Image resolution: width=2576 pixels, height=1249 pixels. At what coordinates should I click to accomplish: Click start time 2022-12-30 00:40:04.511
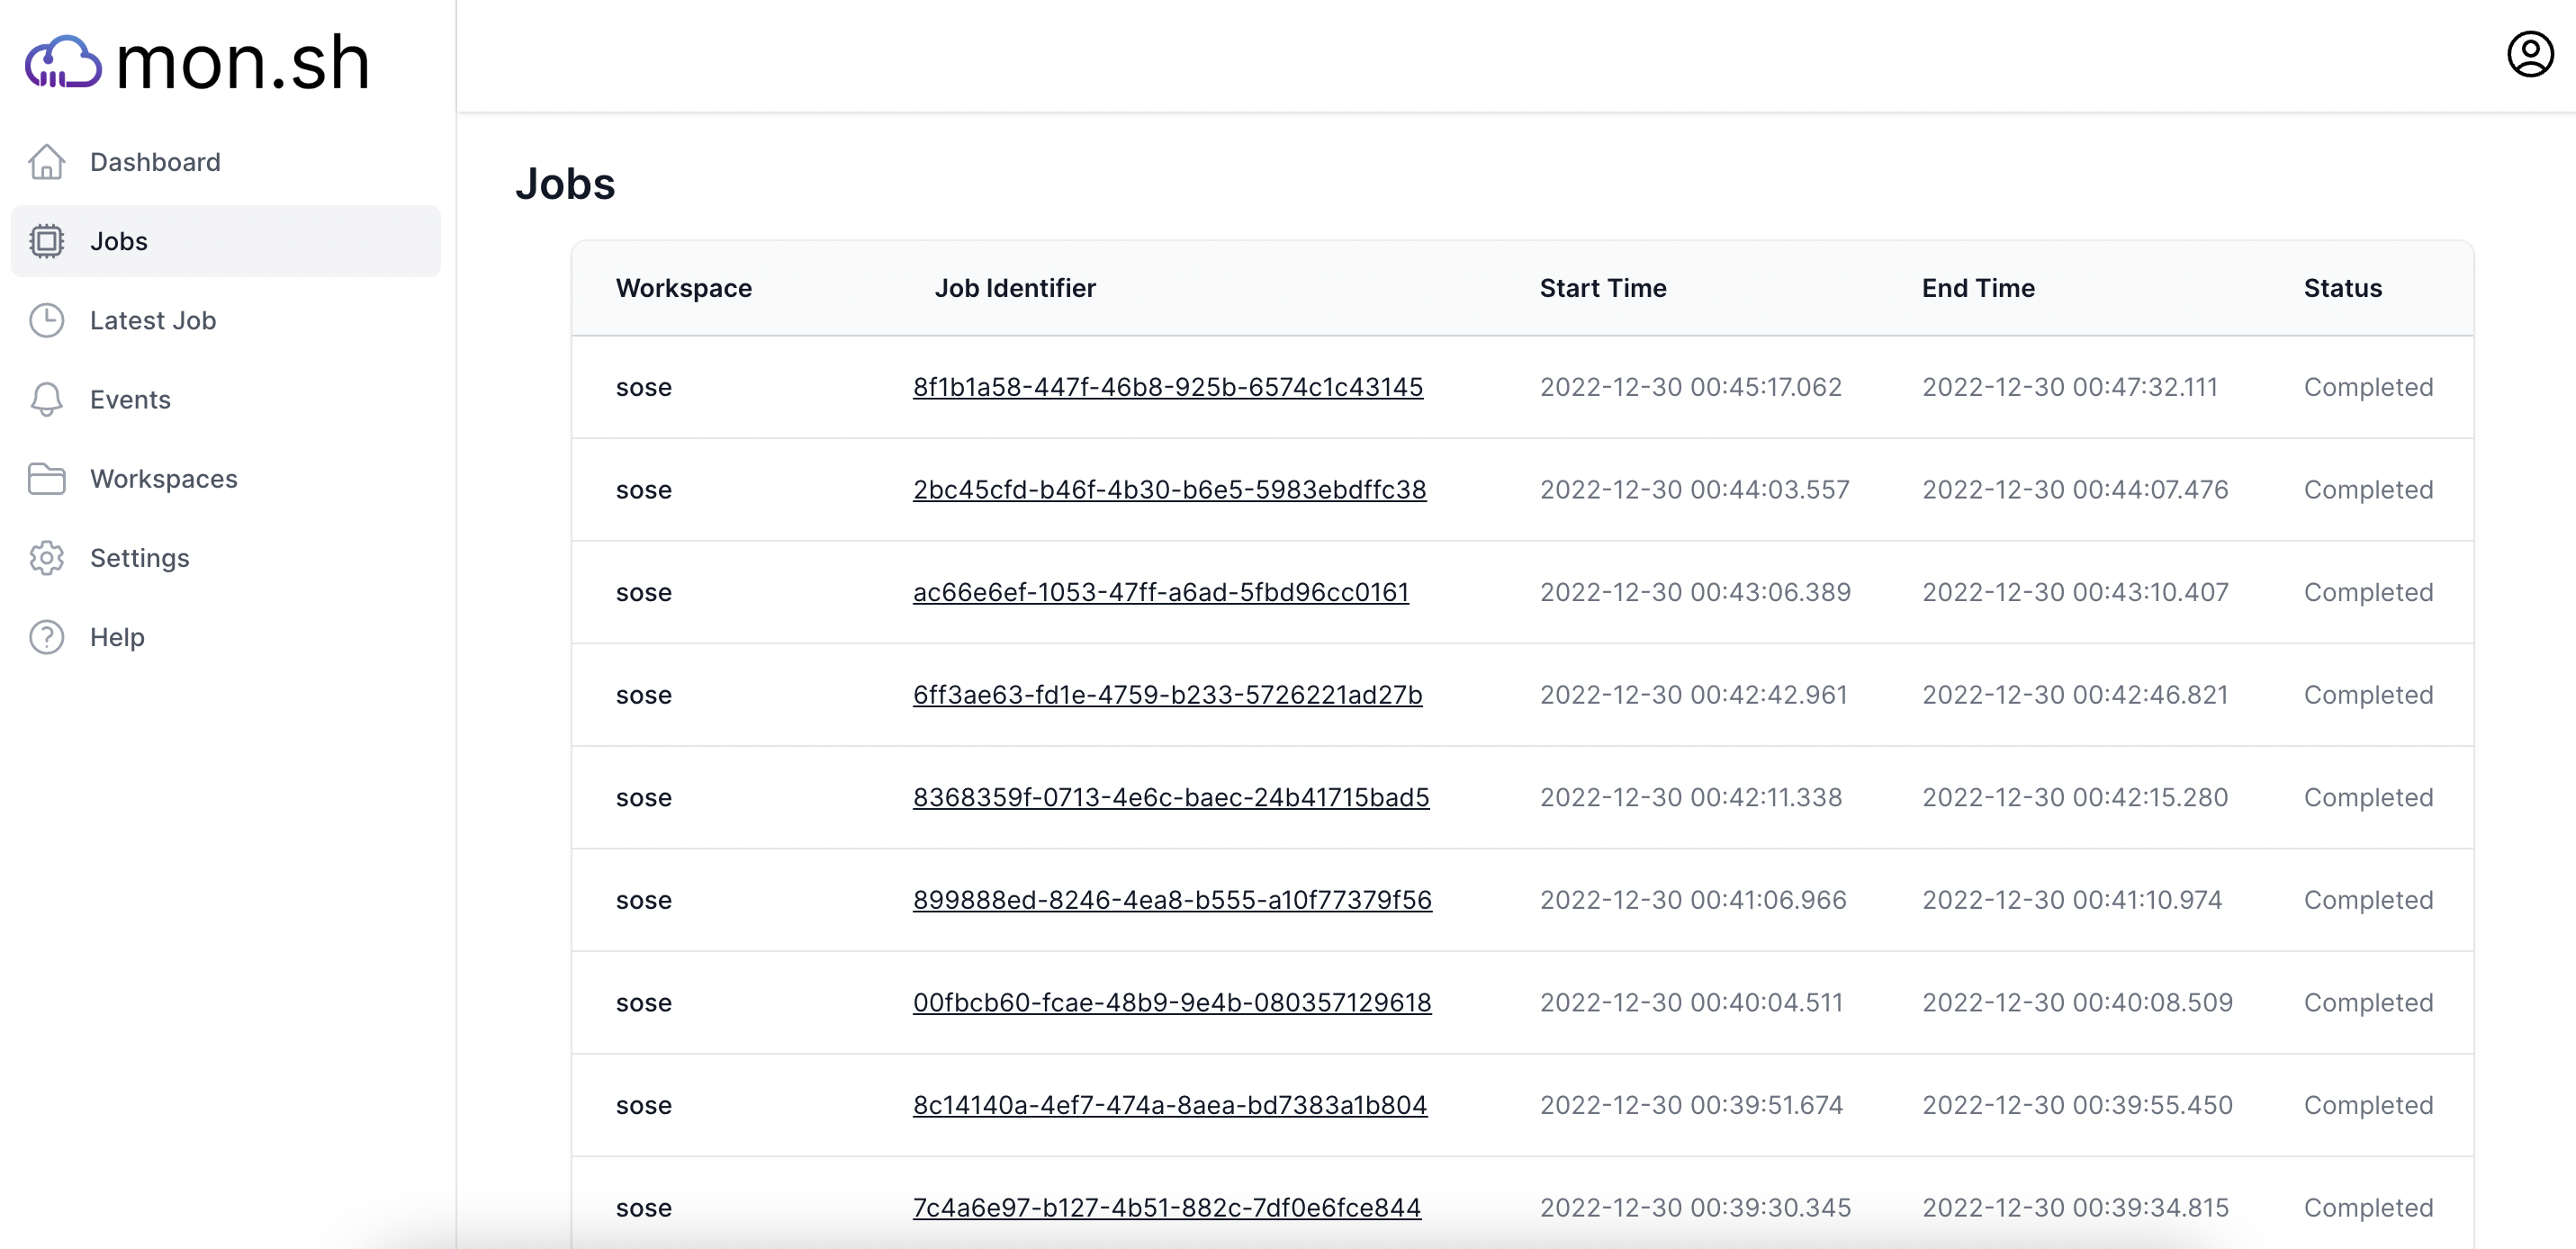coord(1691,1002)
